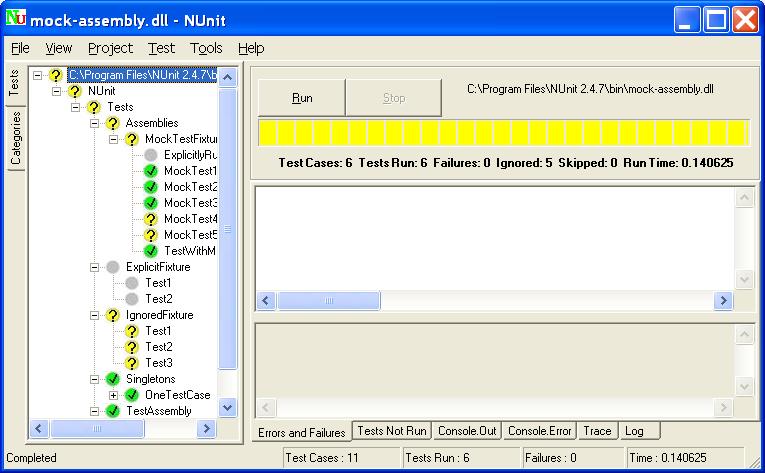This screenshot has width=765, height=473.
Task: Click the tree's scroll up arrow
Action: (x=228, y=77)
